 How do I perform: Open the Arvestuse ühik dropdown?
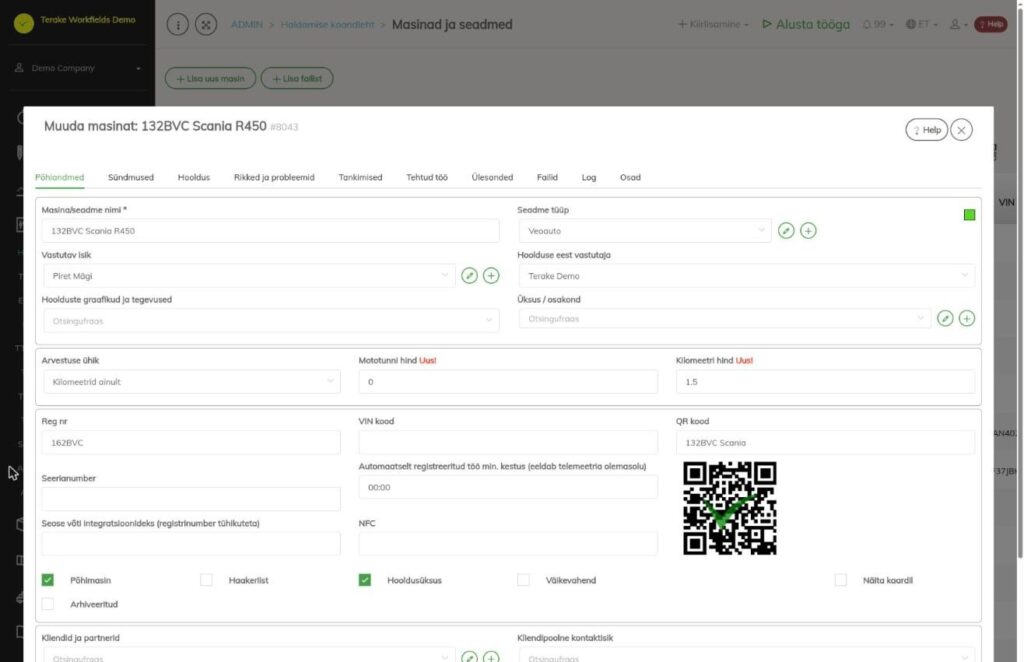[192, 382]
